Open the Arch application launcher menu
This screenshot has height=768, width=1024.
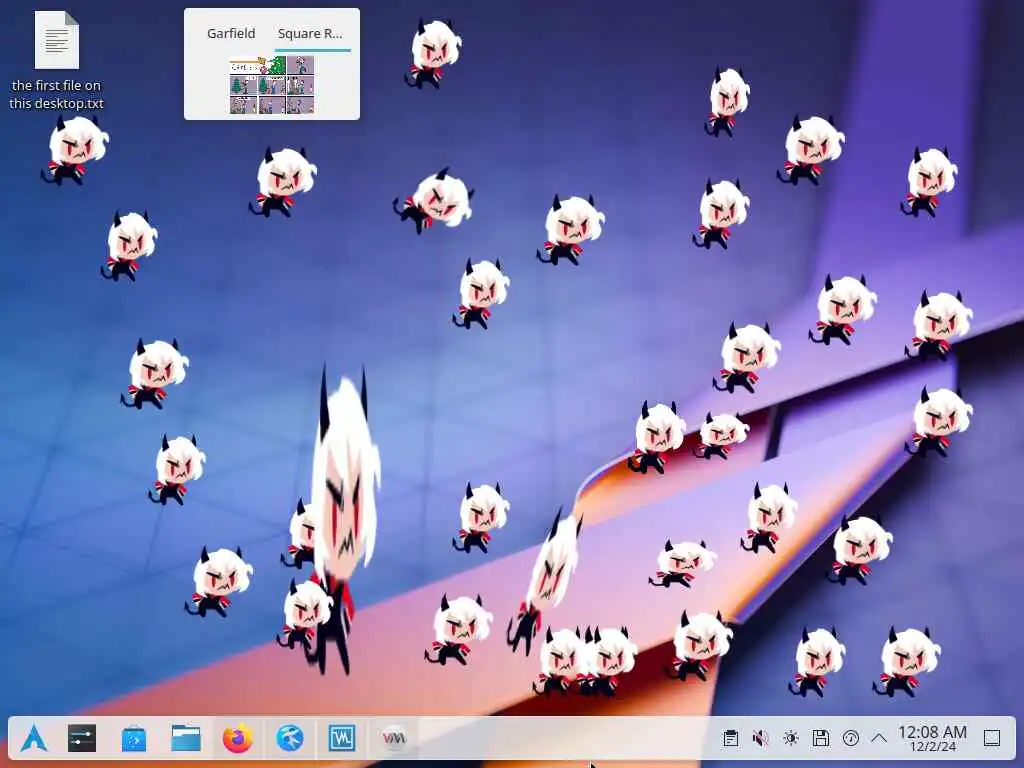33,739
